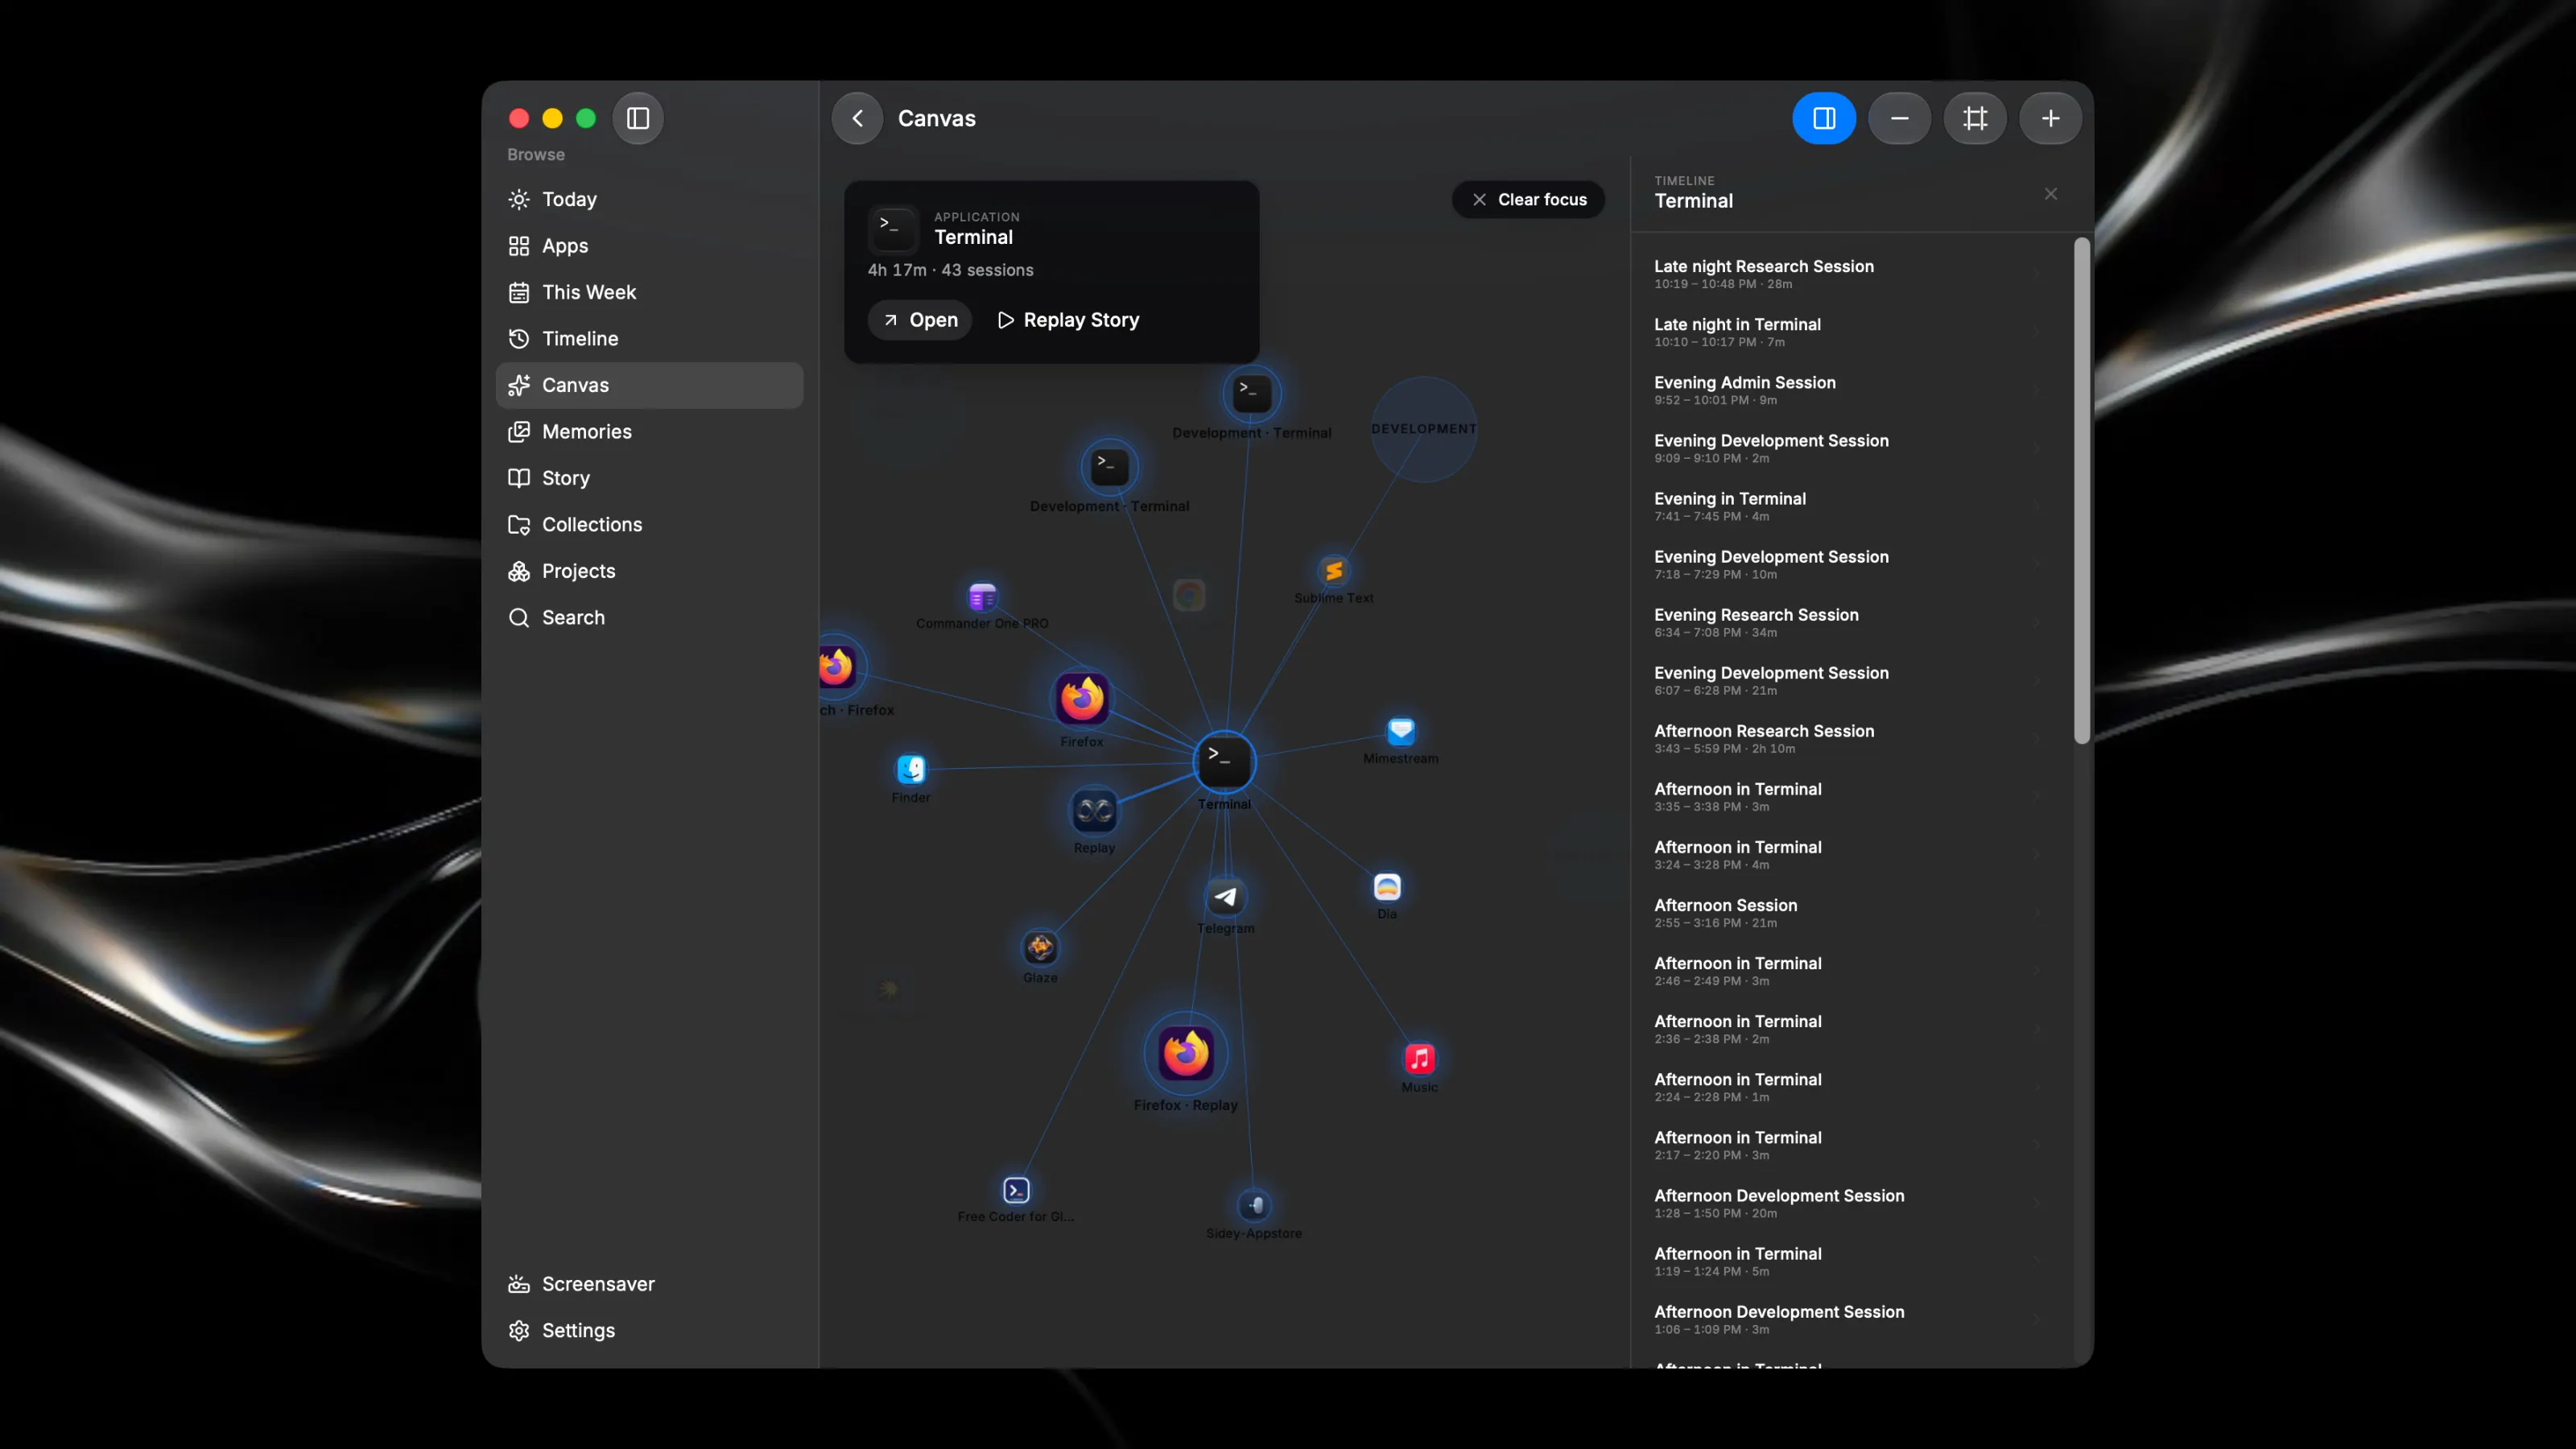Viewport: 2576px width, 1449px height.
Task: Select the Mimestream node
Action: pos(1401,731)
